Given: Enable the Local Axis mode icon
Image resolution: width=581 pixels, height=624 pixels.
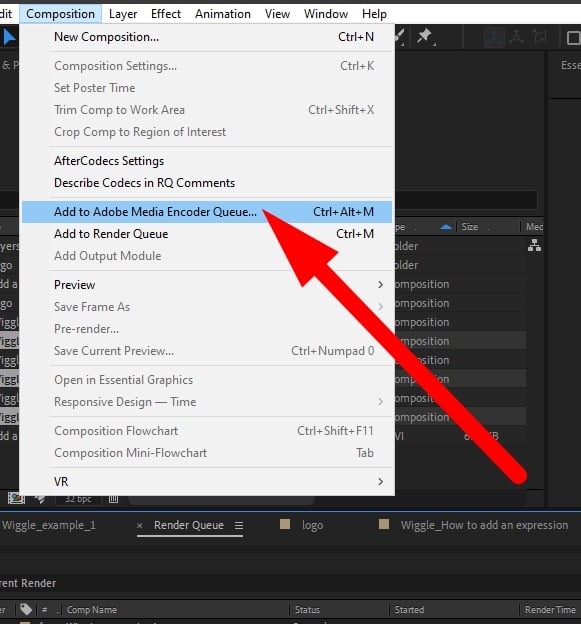Looking at the screenshot, I should pos(493,37).
